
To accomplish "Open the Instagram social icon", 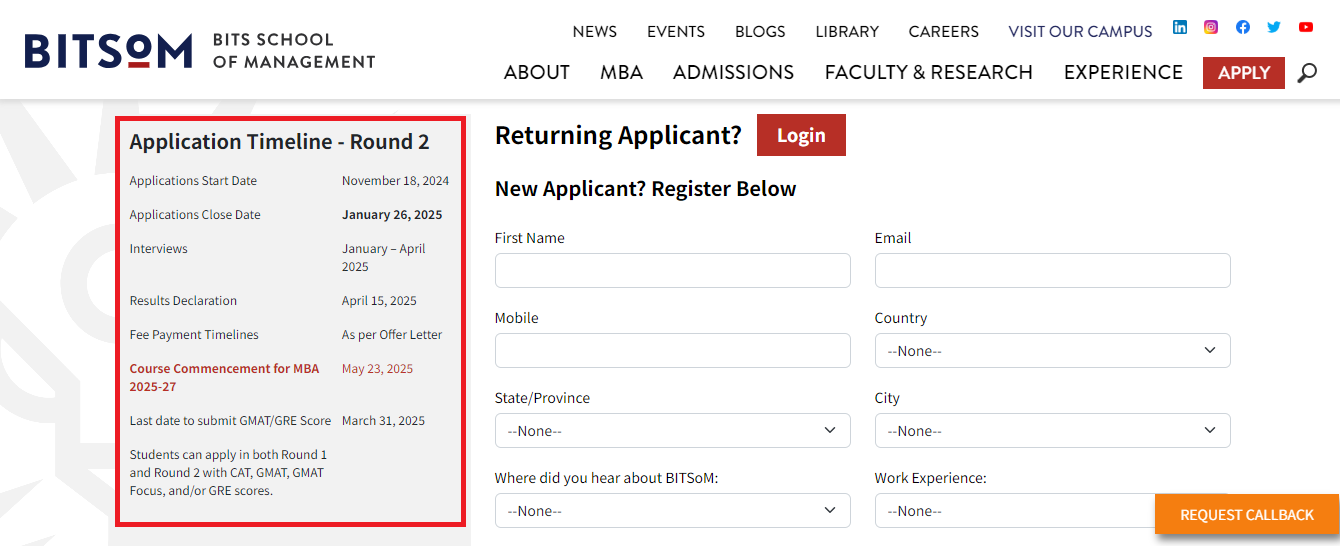I will tap(1211, 27).
